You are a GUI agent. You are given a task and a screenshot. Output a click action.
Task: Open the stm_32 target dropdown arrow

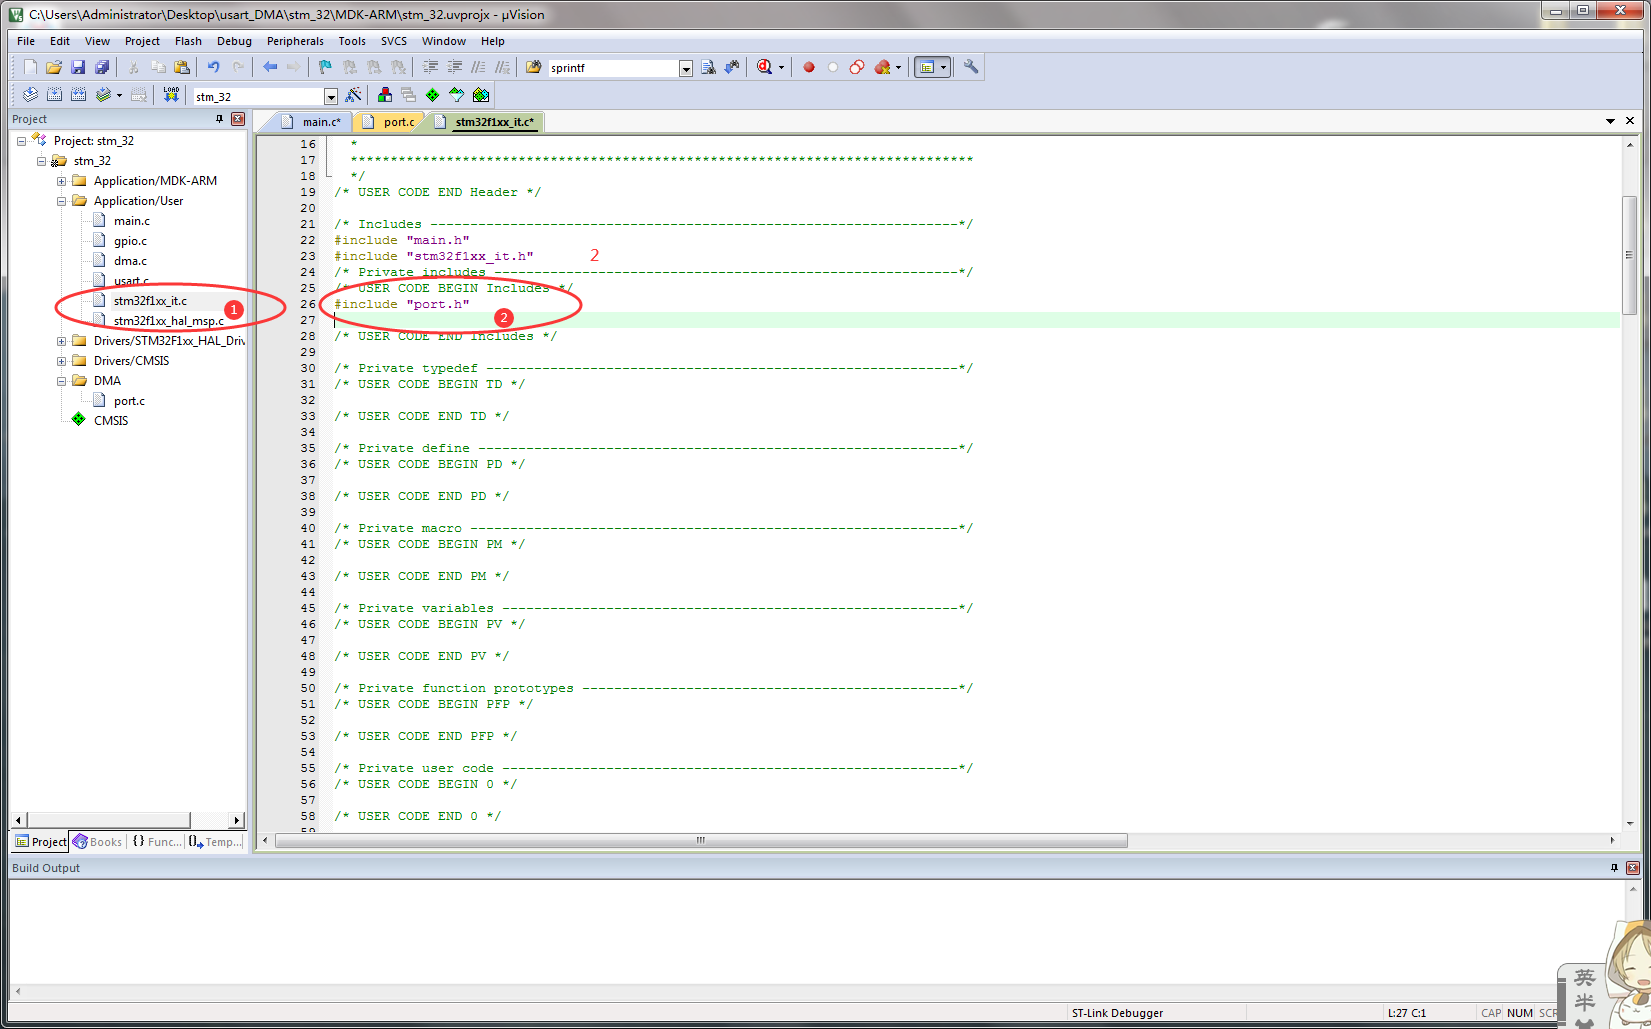[331, 96]
